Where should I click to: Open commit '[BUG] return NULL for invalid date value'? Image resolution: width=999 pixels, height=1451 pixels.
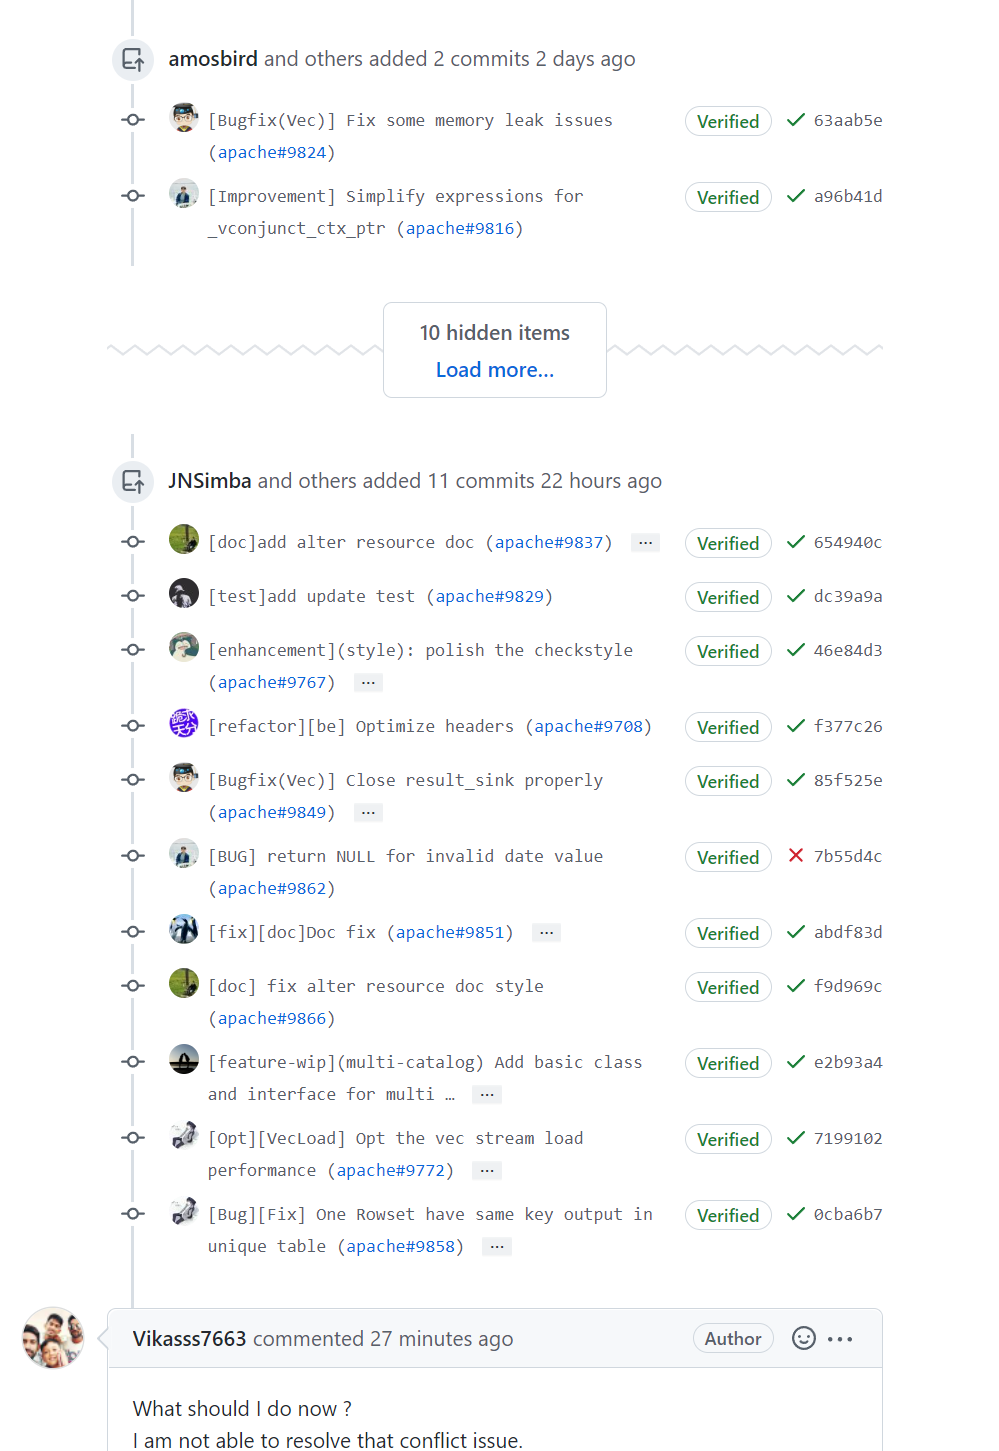point(405,856)
